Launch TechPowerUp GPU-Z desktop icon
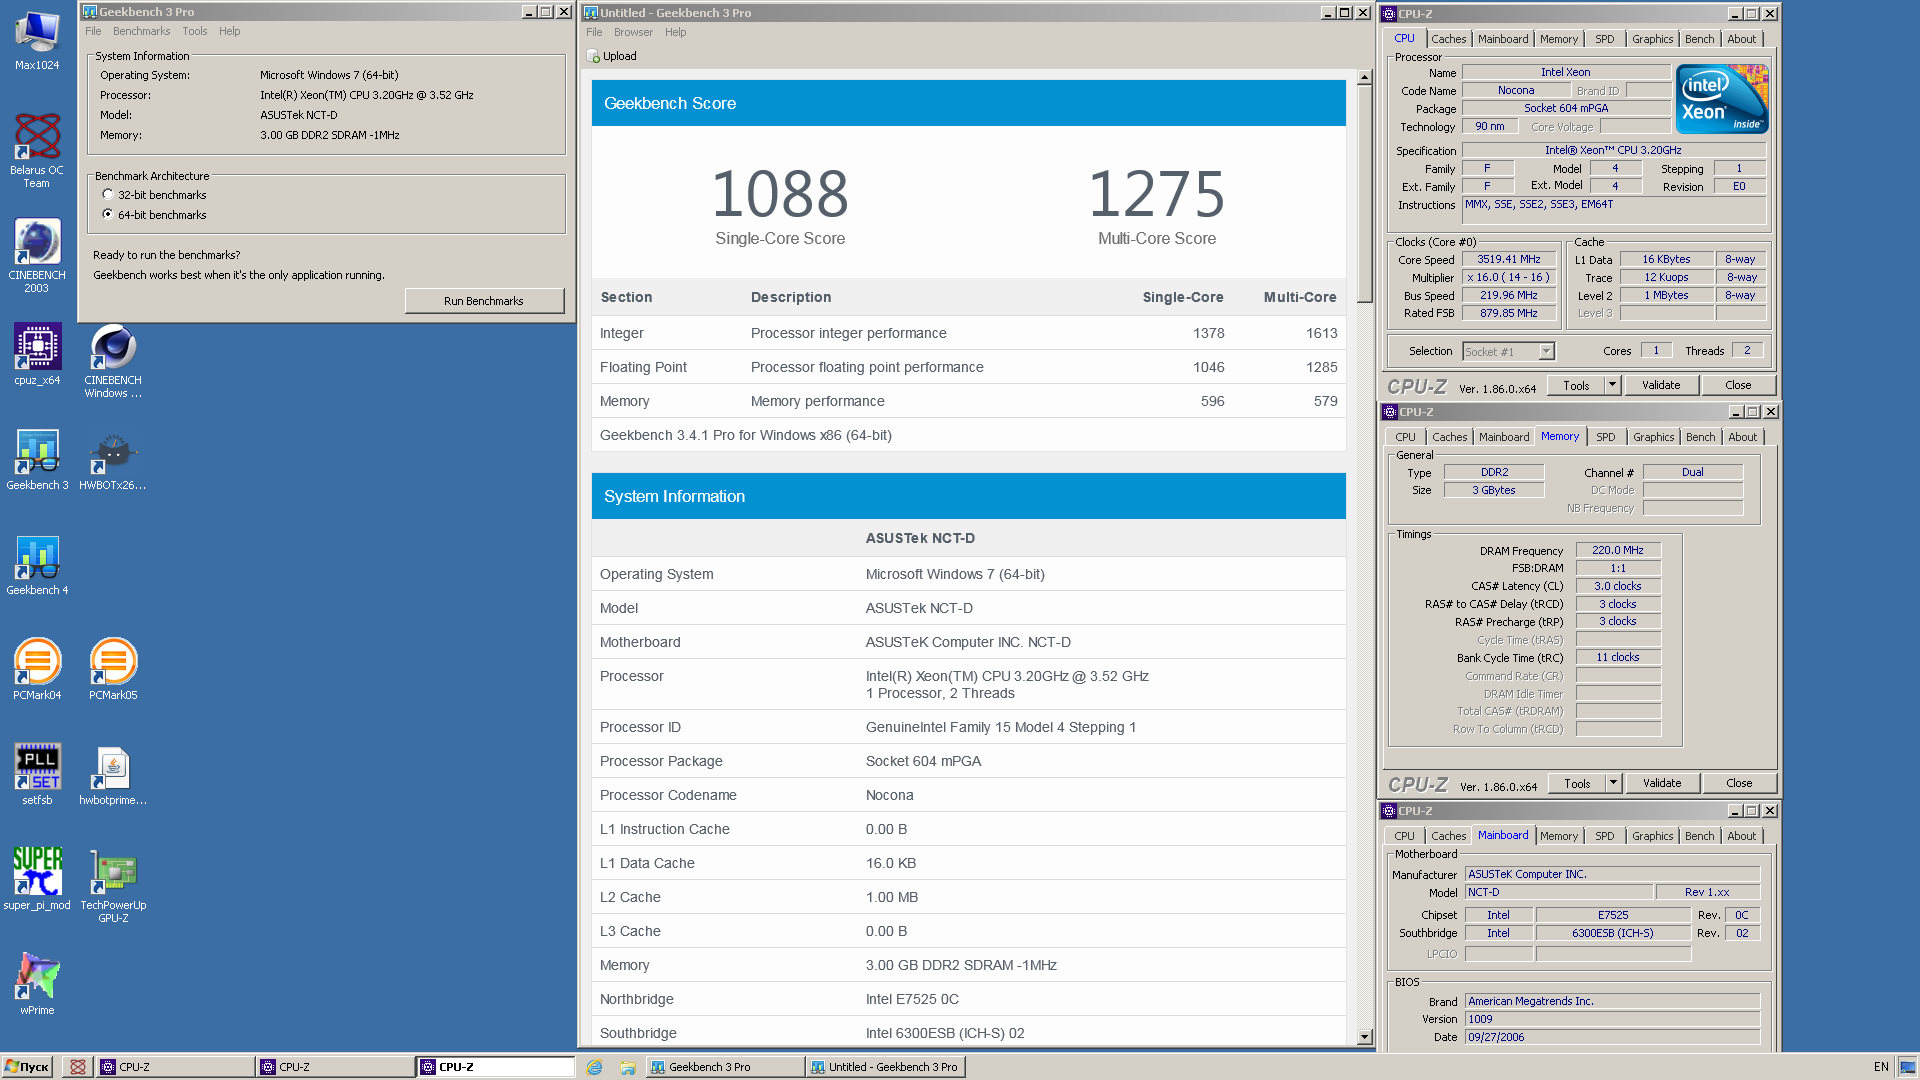 [113, 885]
